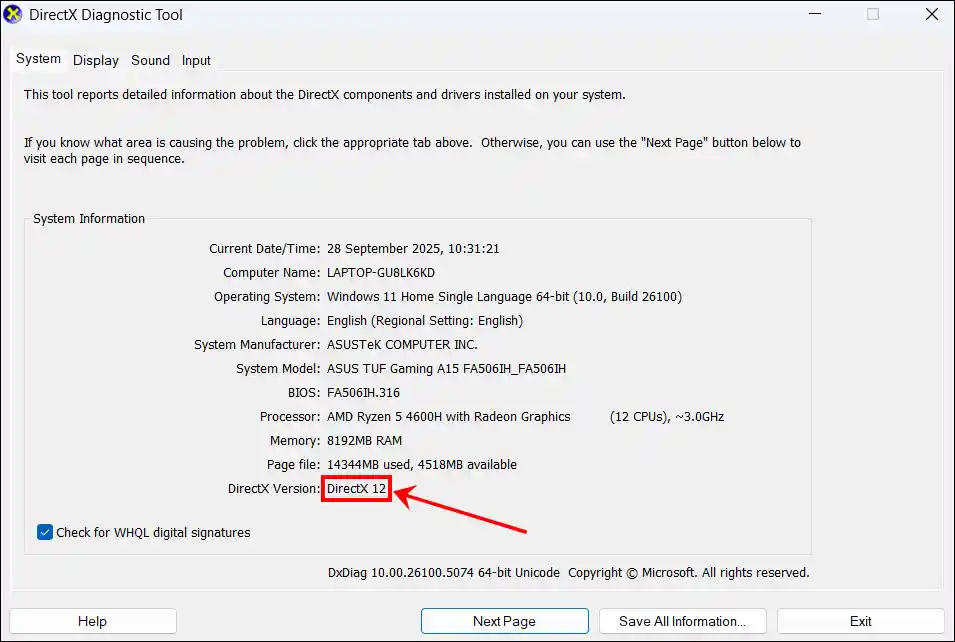
Task: Open the Help button
Action: 93,621
